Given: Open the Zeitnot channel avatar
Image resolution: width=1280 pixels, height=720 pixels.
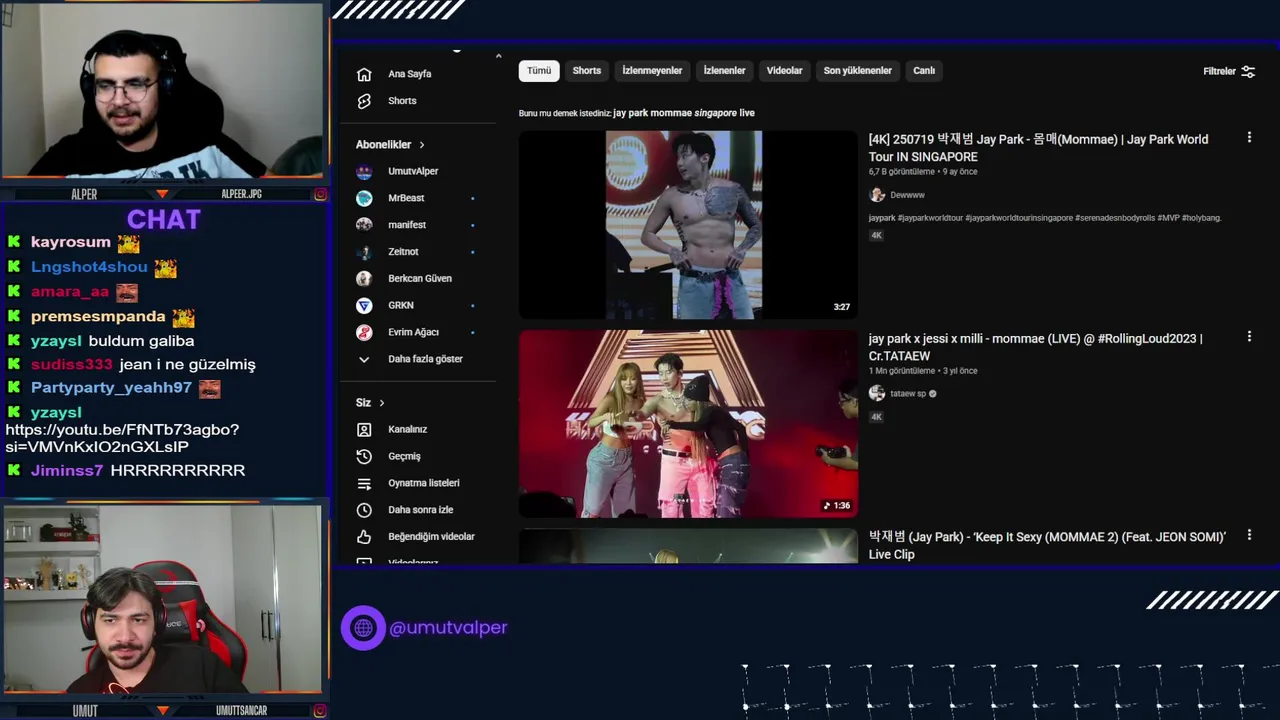Looking at the screenshot, I should 364,252.
